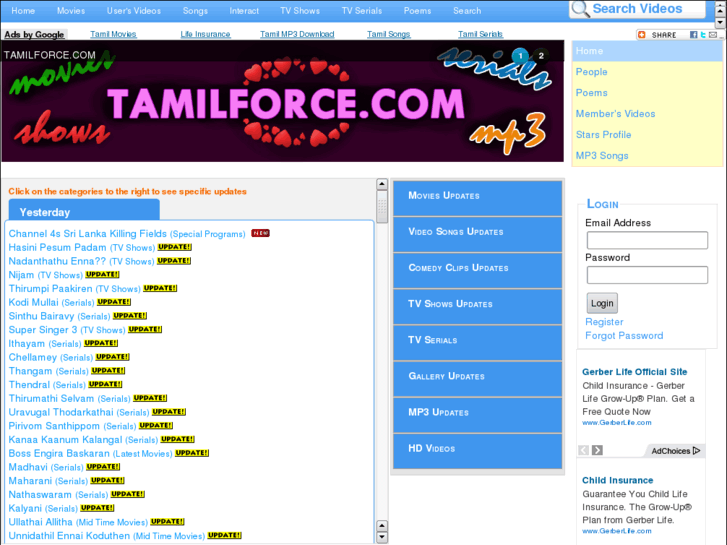Click the updates list scroll-up arrow

click(x=382, y=184)
